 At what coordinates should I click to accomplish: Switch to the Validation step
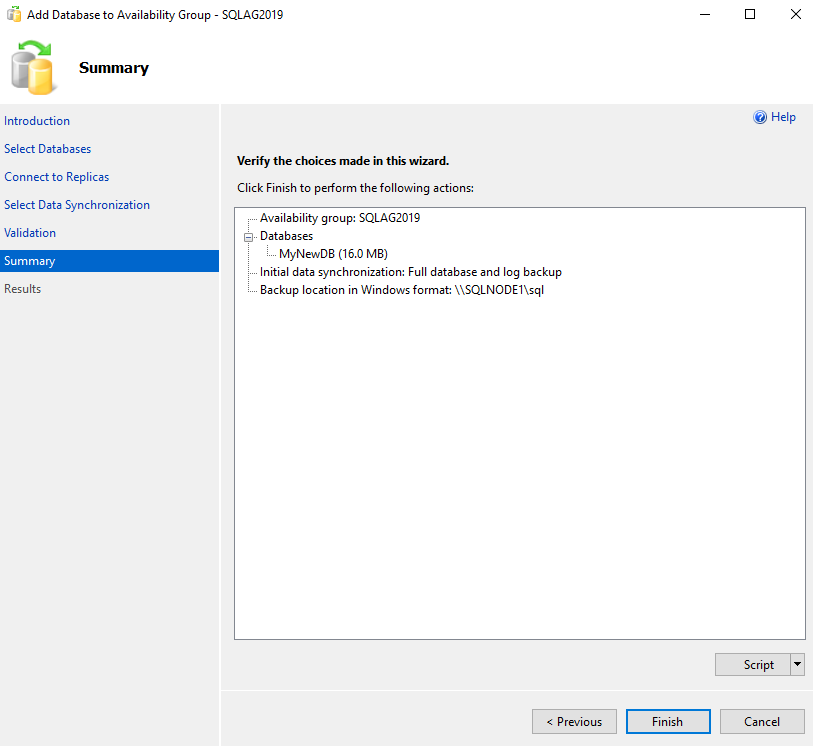[30, 233]
